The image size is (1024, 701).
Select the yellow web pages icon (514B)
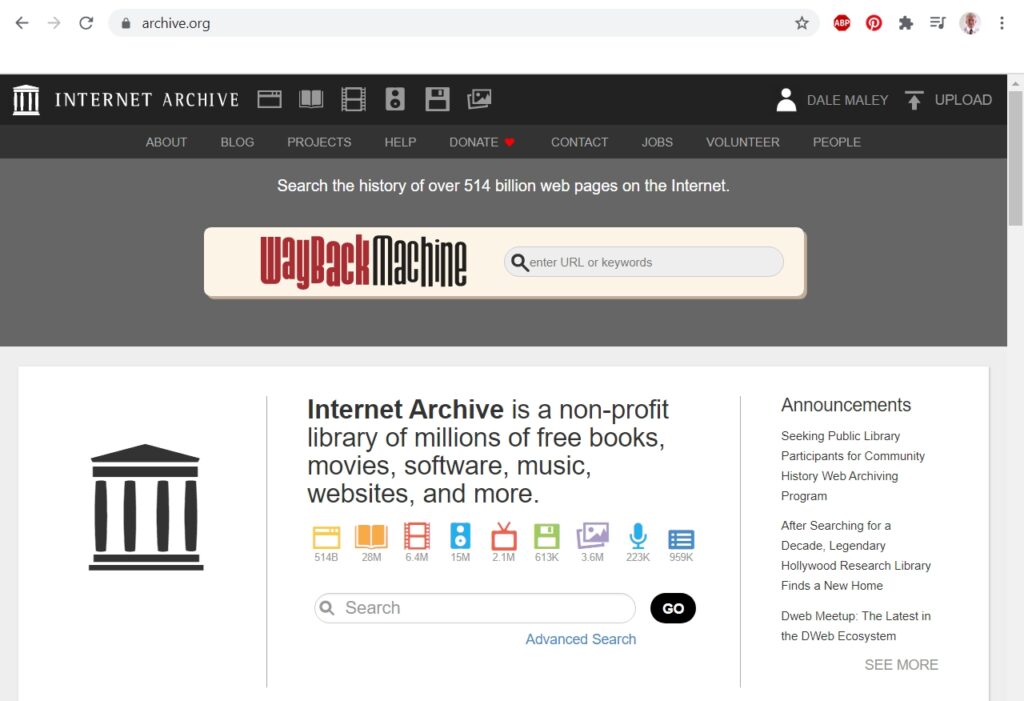(x=326, y=537)
